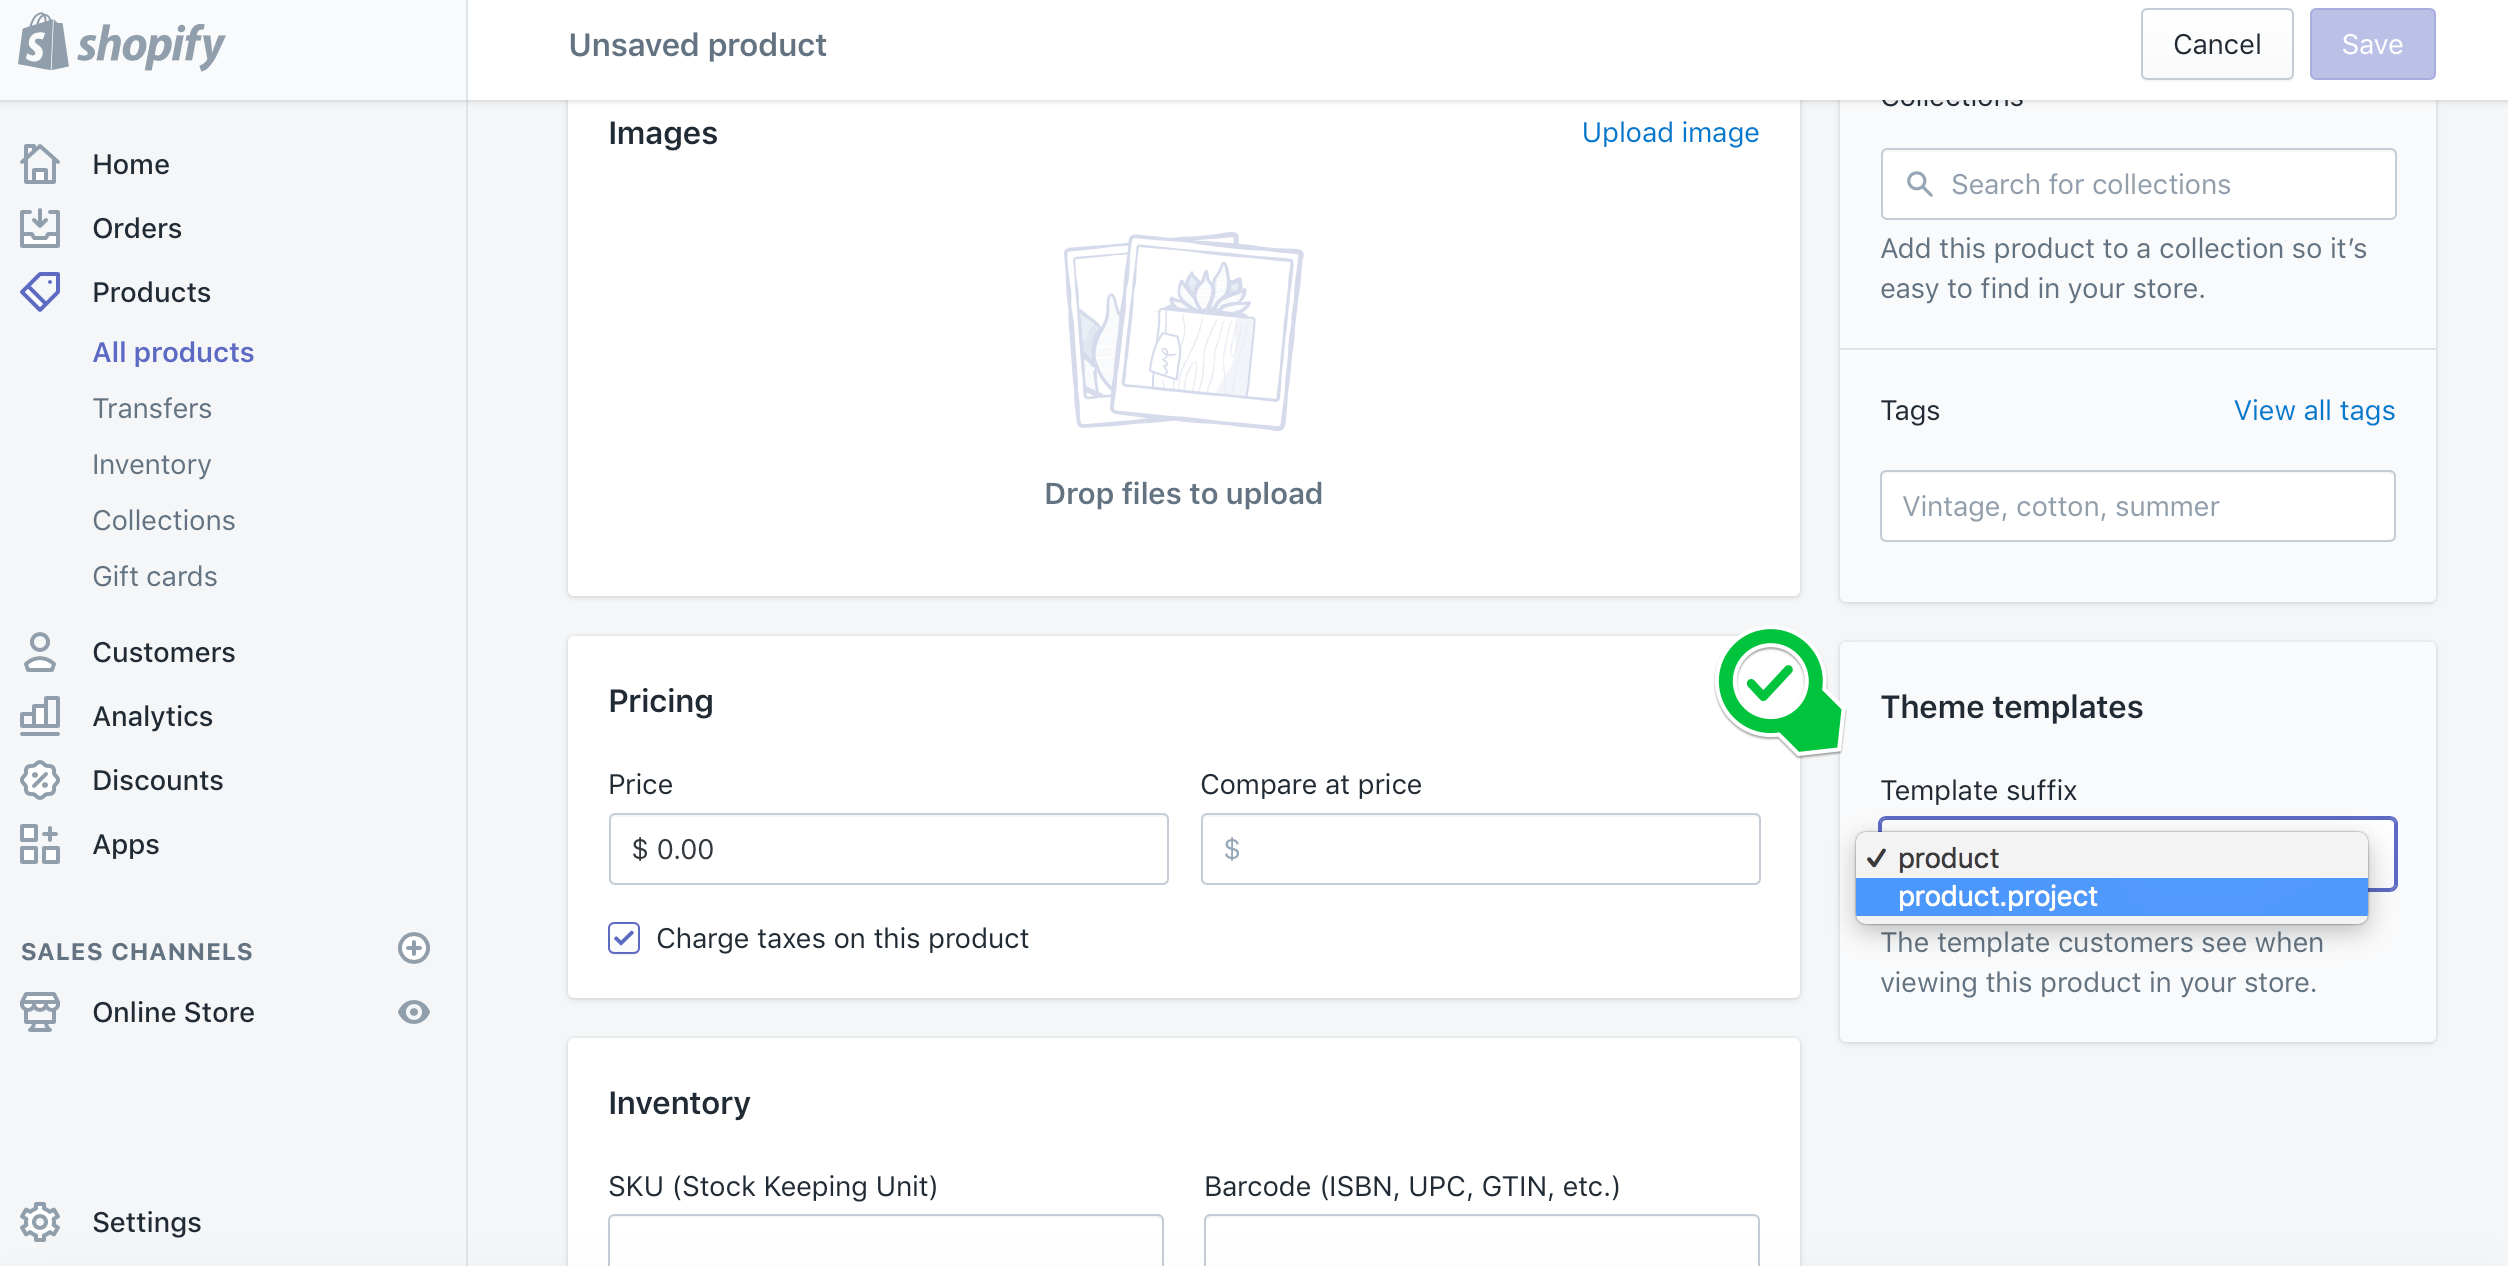Toggle the Charge taxes on this product checkbox

click(625, 938)
